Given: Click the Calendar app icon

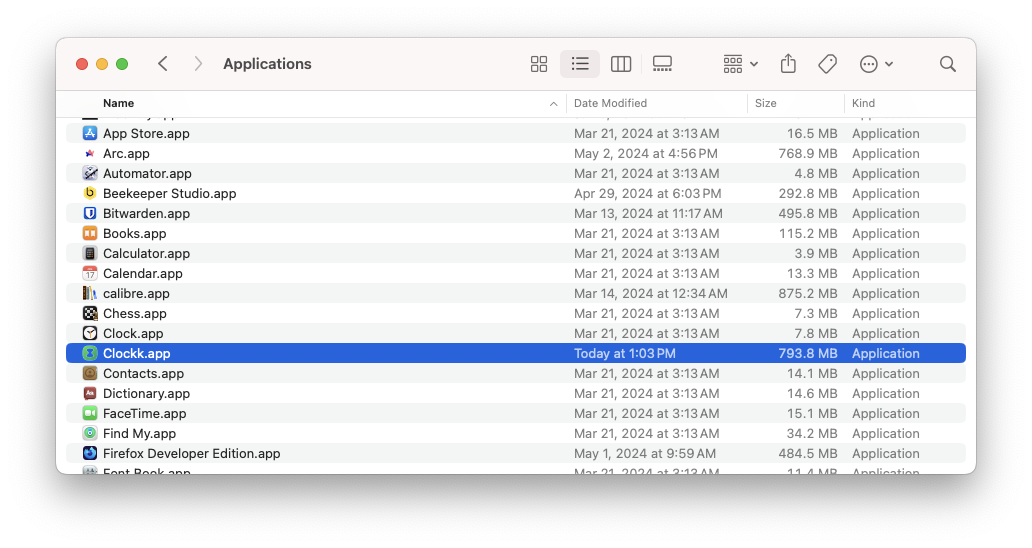Looking at the screenshot, I should pos(90,274).
